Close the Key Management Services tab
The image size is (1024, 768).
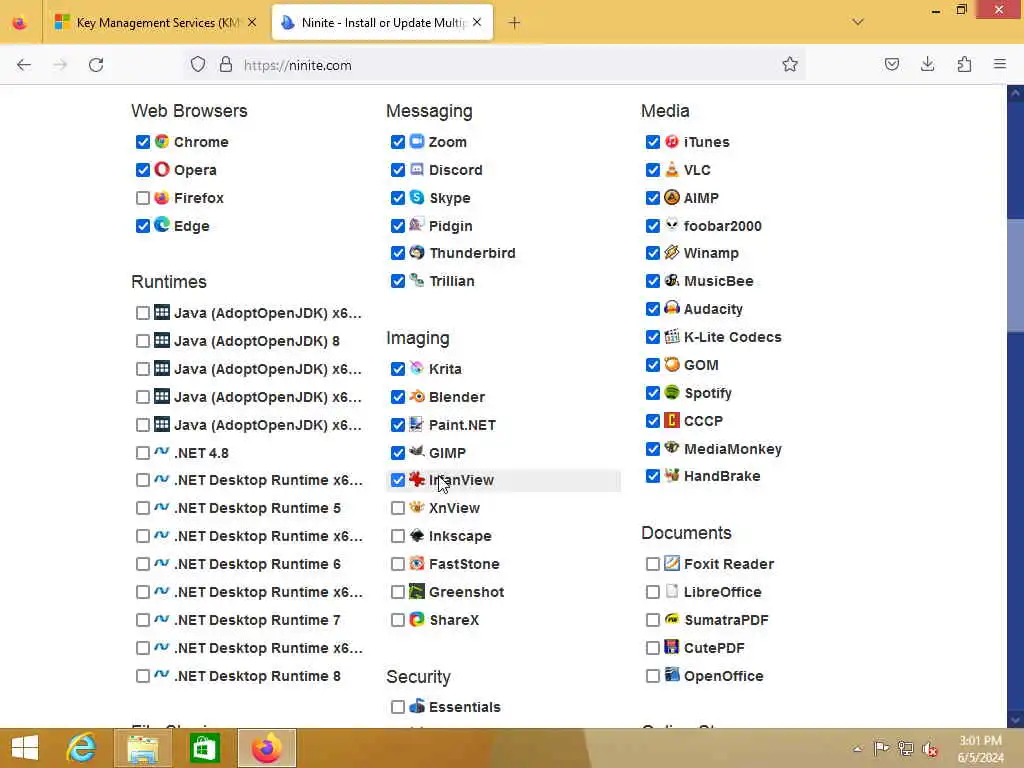(252, 22)
